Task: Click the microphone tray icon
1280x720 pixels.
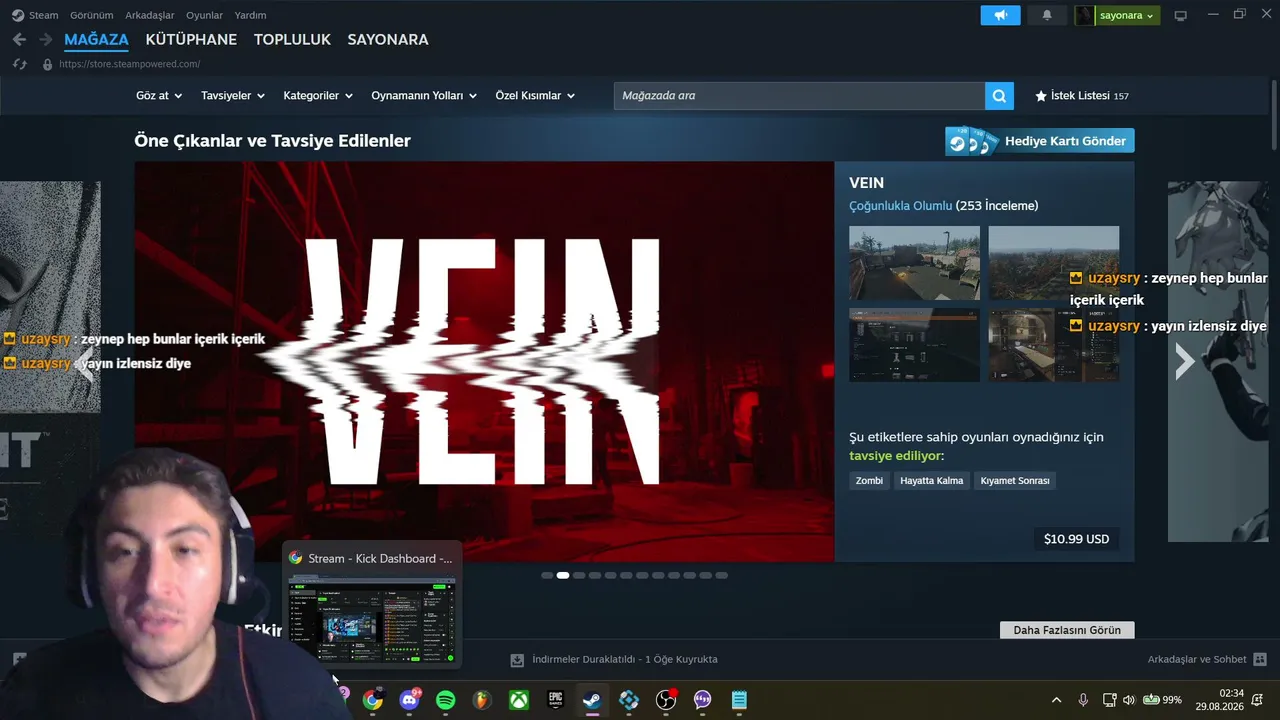Action: tap(1083, 700)
